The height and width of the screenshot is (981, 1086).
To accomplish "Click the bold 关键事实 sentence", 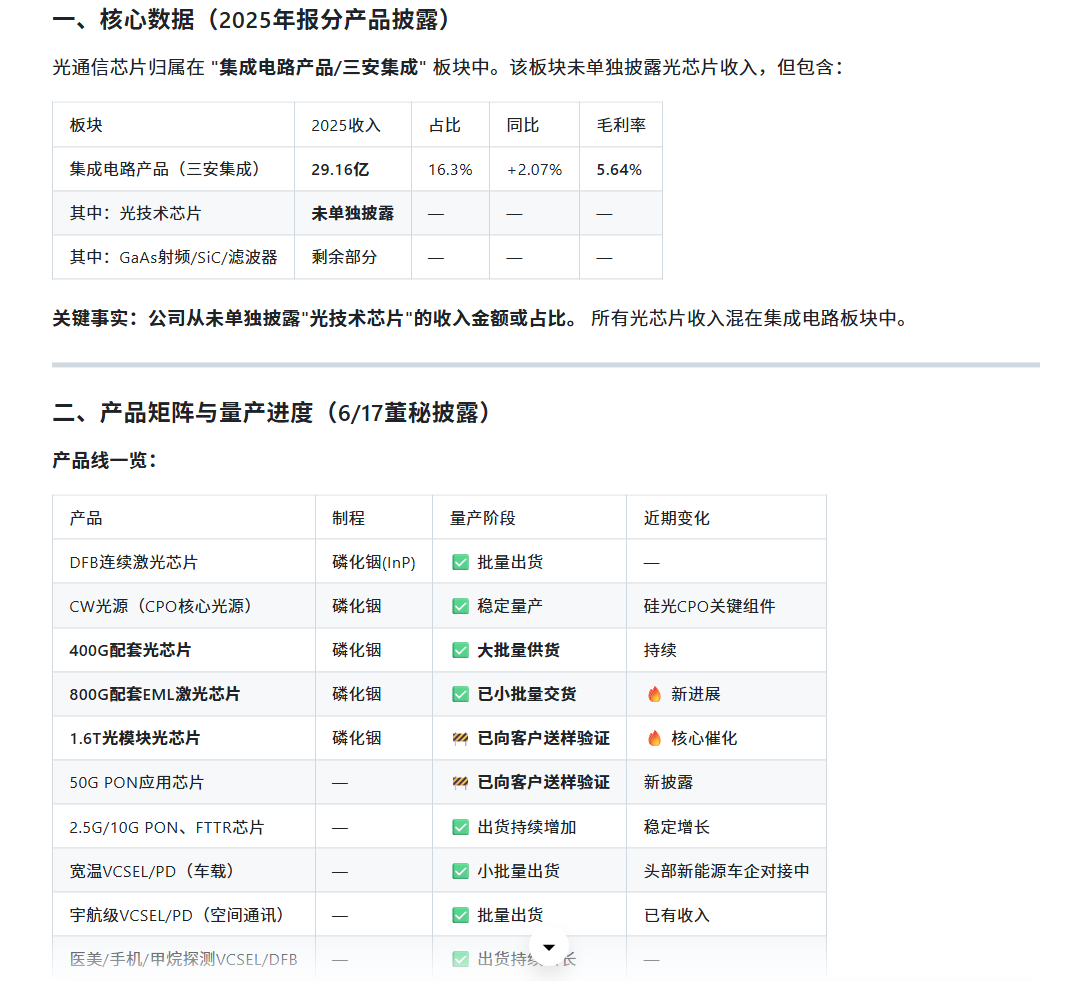I will coord(315,319).
